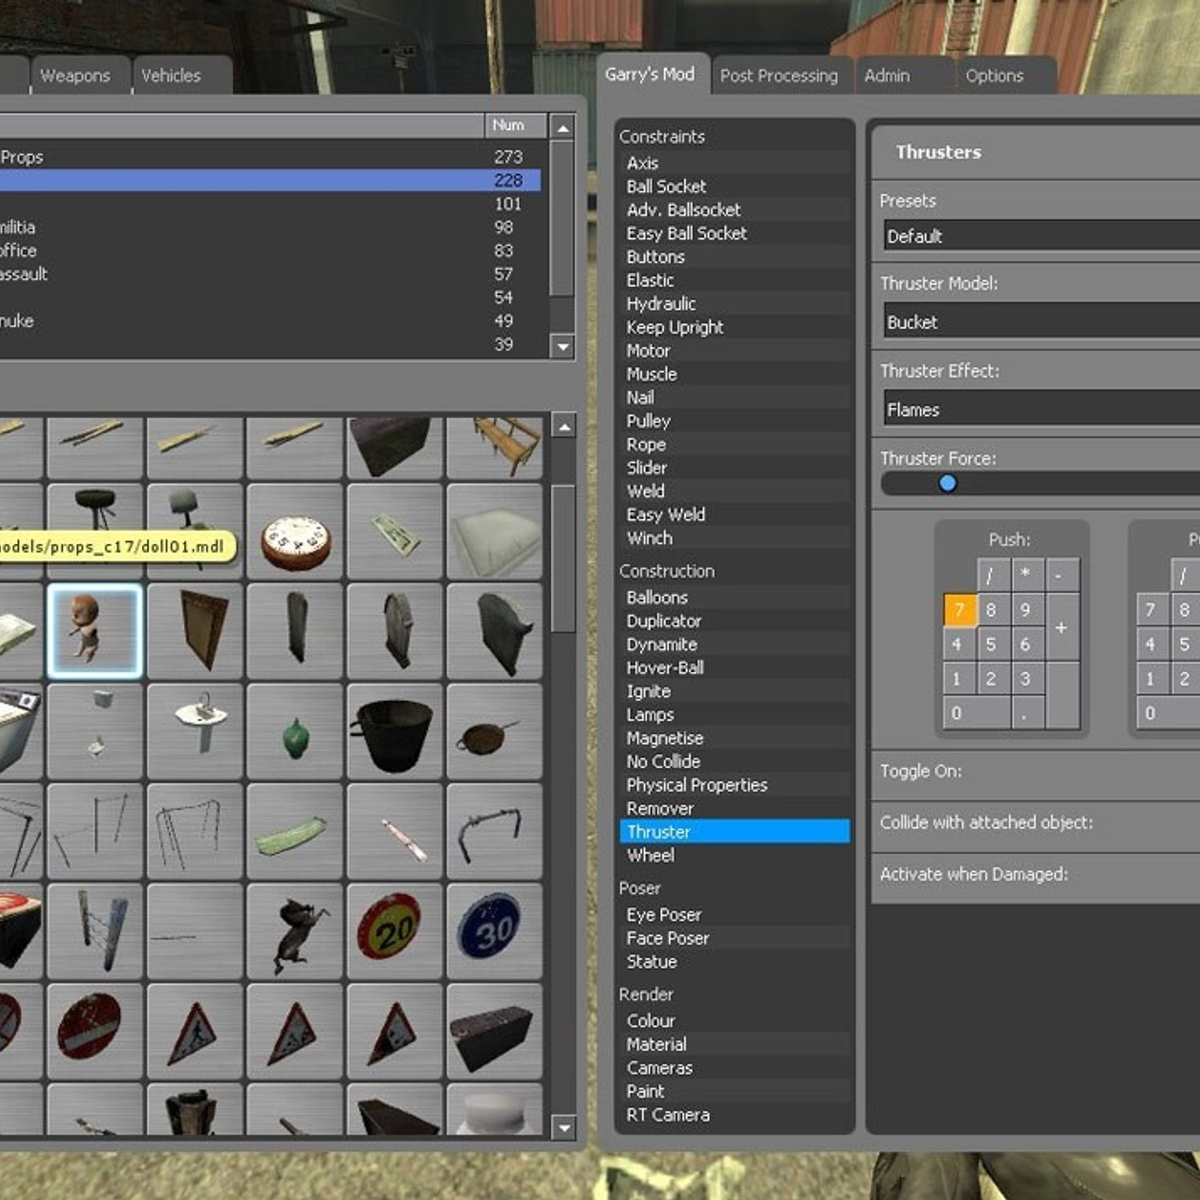Click the plus key on Push keypad
The height and width of the screenshot is (1200, 1200).
[x=1061, y=627]
